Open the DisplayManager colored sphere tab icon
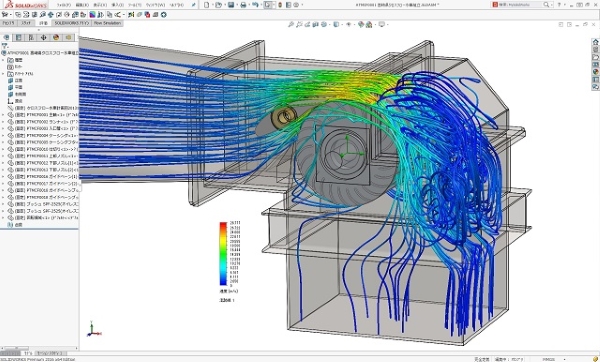This screenshot has width=600, height=362. point(56,38)
